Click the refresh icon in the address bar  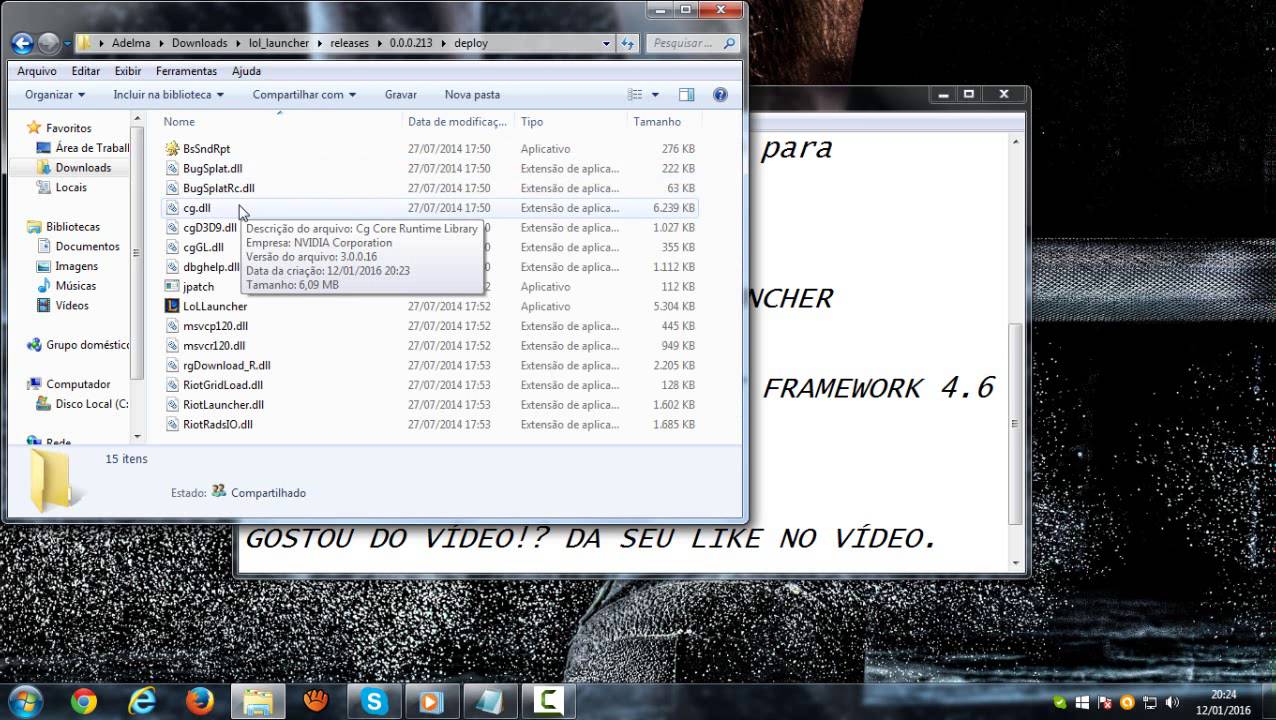(625, 43)
